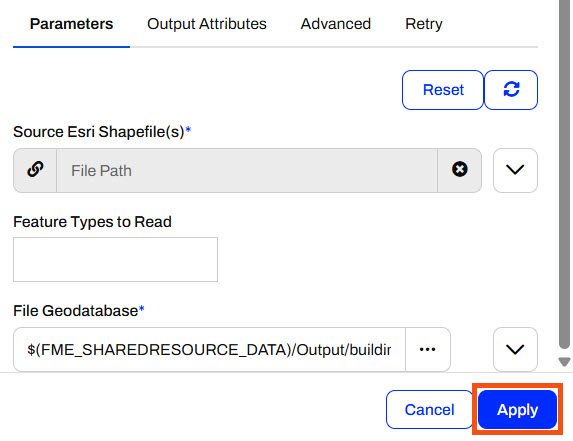The height and width of the screenshot is (441, 573).
Task: Click the Source Esri Shapefile(s) label
Action: coord(102,132)
